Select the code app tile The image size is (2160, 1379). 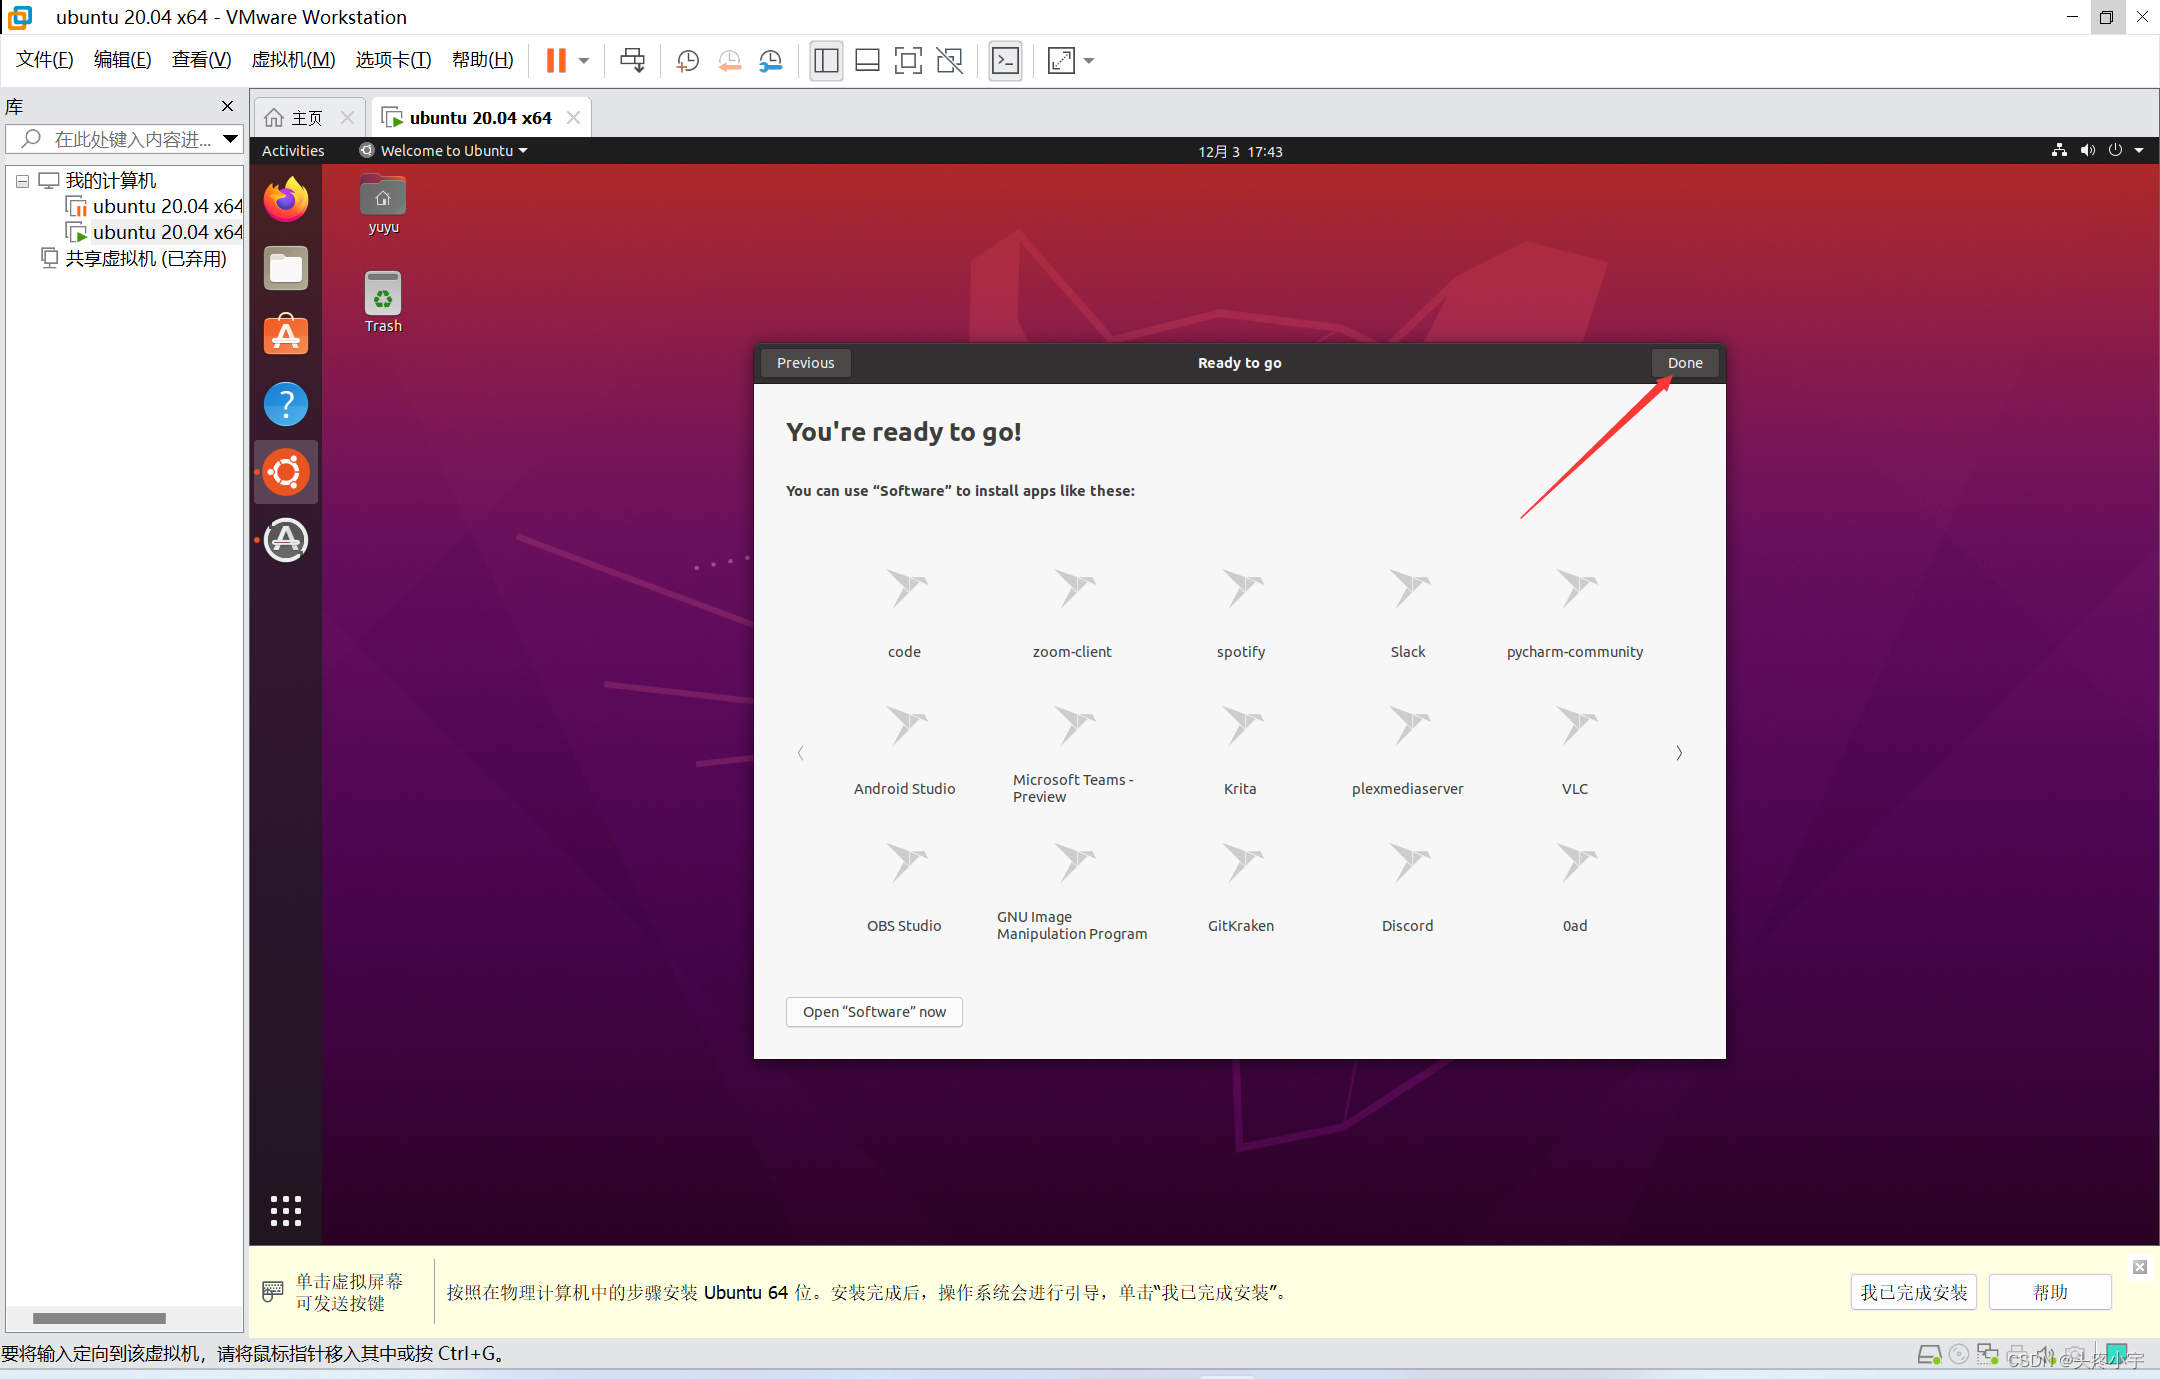click(x=905, y=612)
